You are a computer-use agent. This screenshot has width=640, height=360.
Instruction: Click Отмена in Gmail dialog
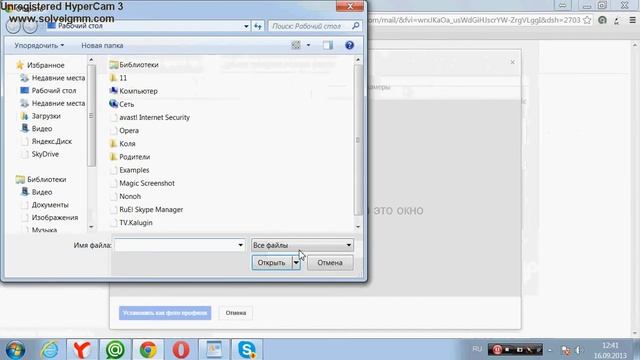[236, 313]
